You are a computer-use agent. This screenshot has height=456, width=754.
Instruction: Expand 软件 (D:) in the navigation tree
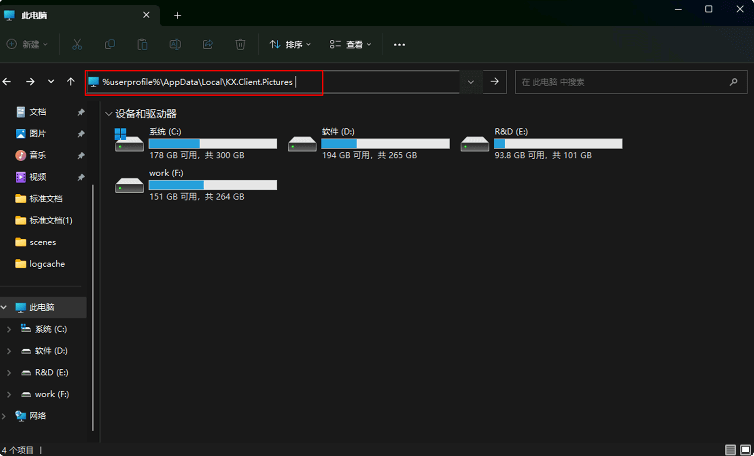9,351
